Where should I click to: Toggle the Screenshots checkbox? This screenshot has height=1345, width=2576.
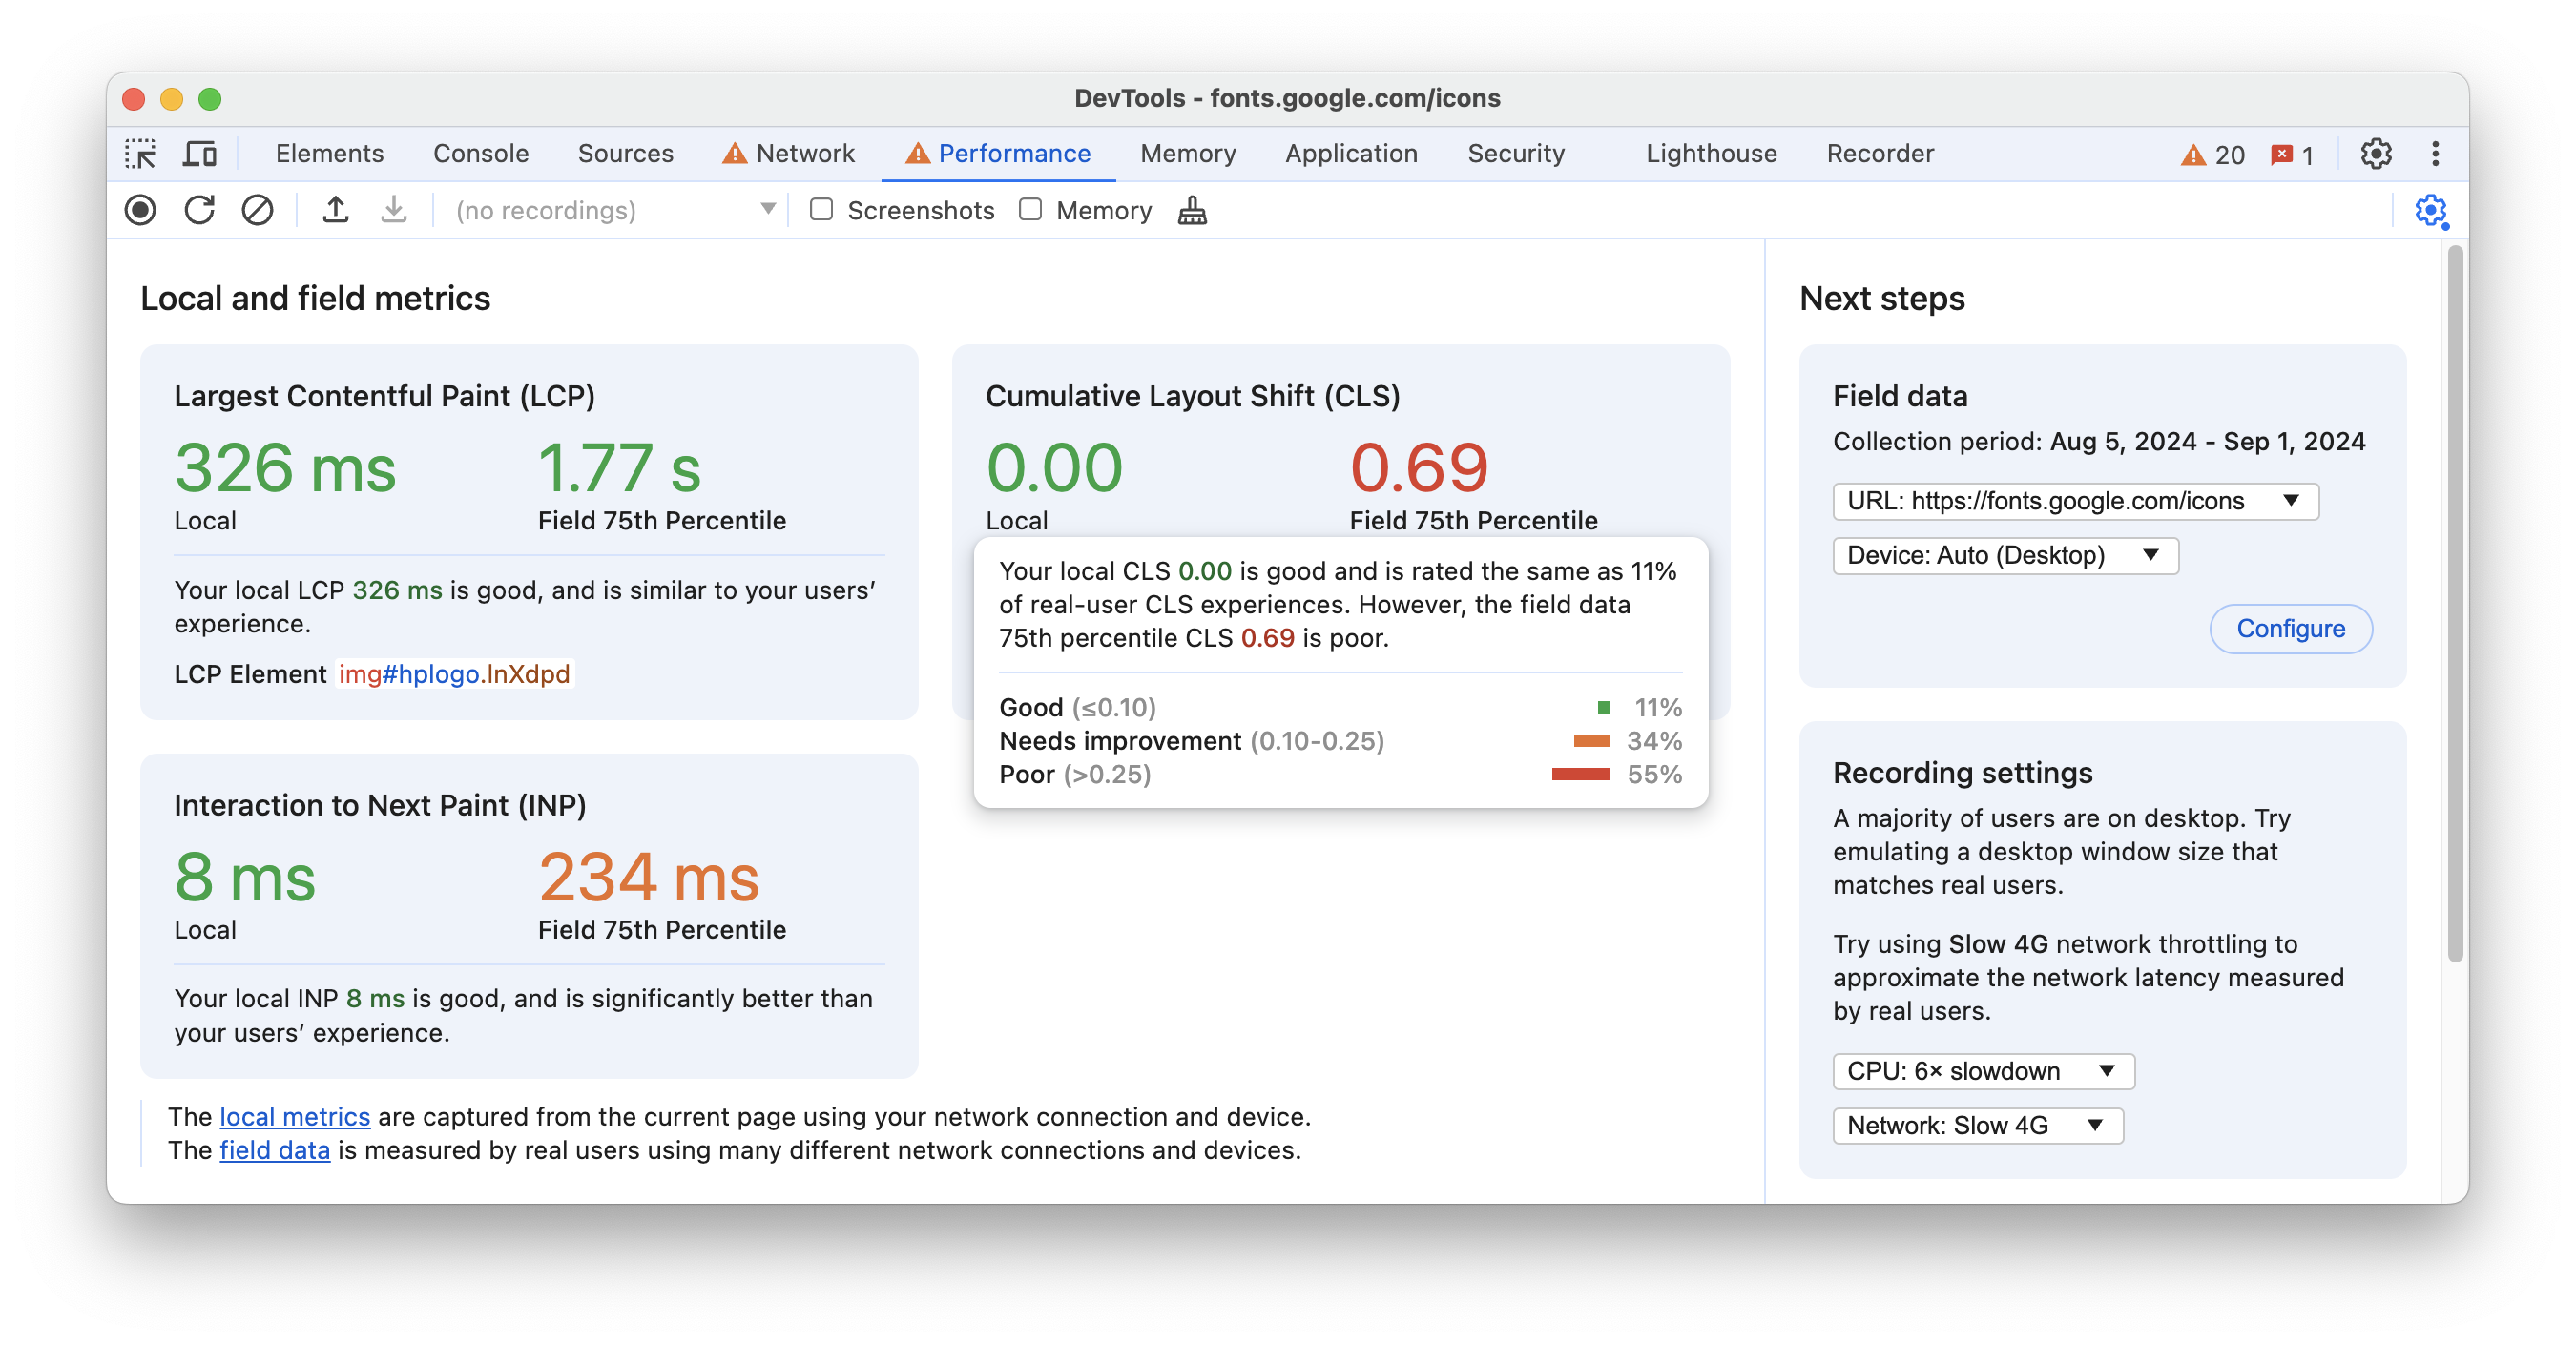click(x=821, y=210)
